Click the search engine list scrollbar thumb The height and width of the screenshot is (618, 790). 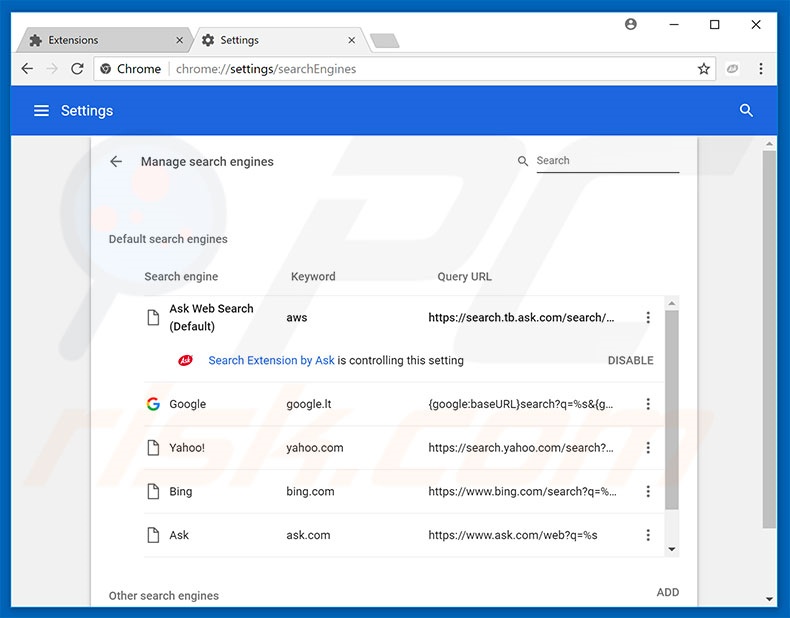point(671,410)
